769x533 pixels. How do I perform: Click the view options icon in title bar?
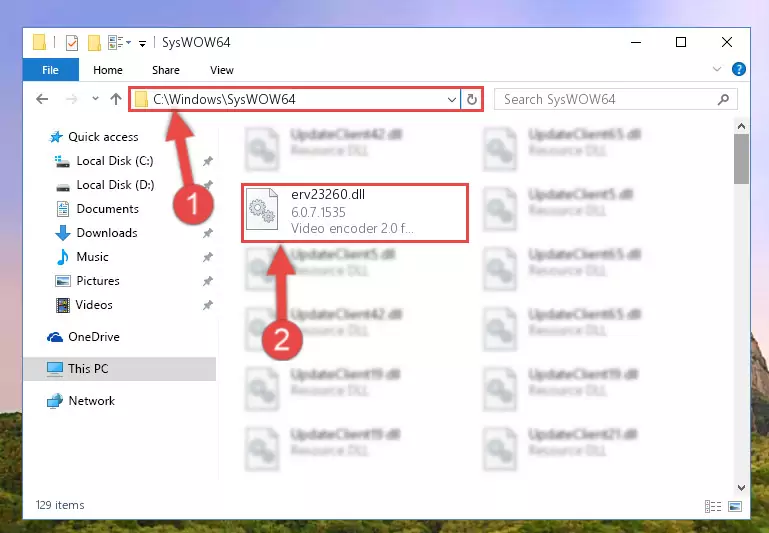click(119, 43)
